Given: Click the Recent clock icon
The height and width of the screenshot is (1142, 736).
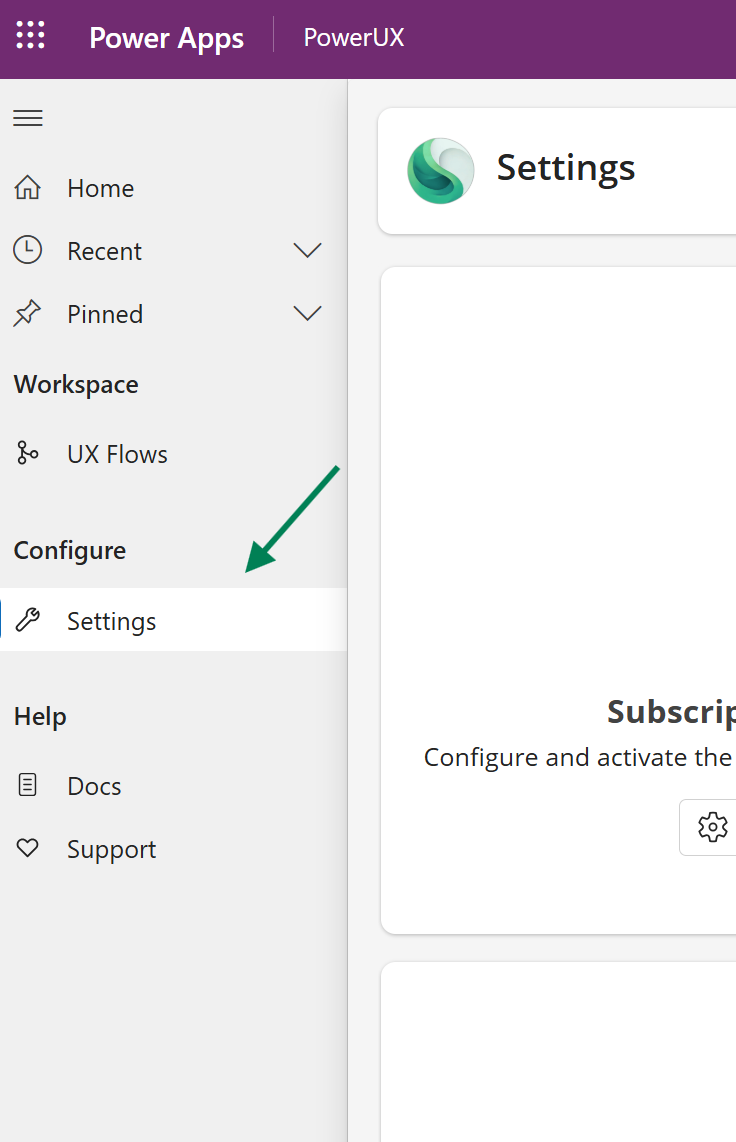Looking at the screenshot, I should (28, 250).
